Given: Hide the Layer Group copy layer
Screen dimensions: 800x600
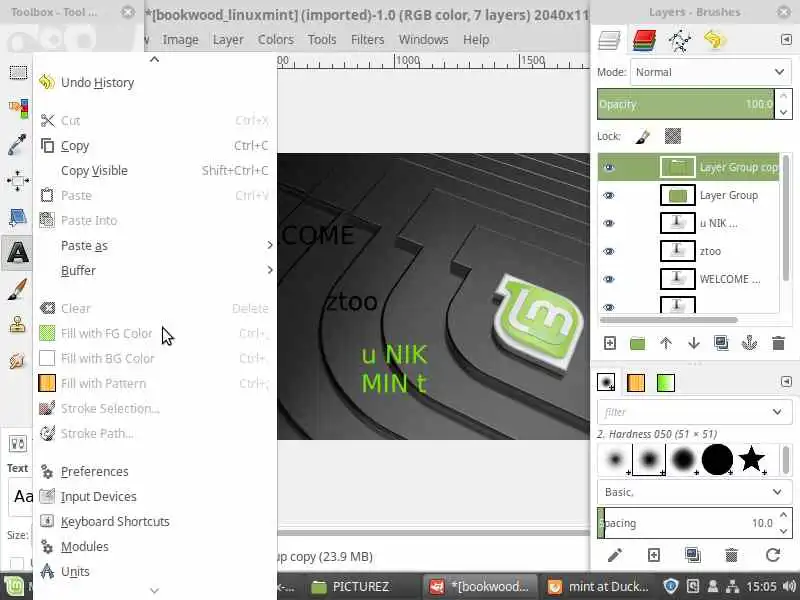Looking at the screenshot, I should coord(609,167).
